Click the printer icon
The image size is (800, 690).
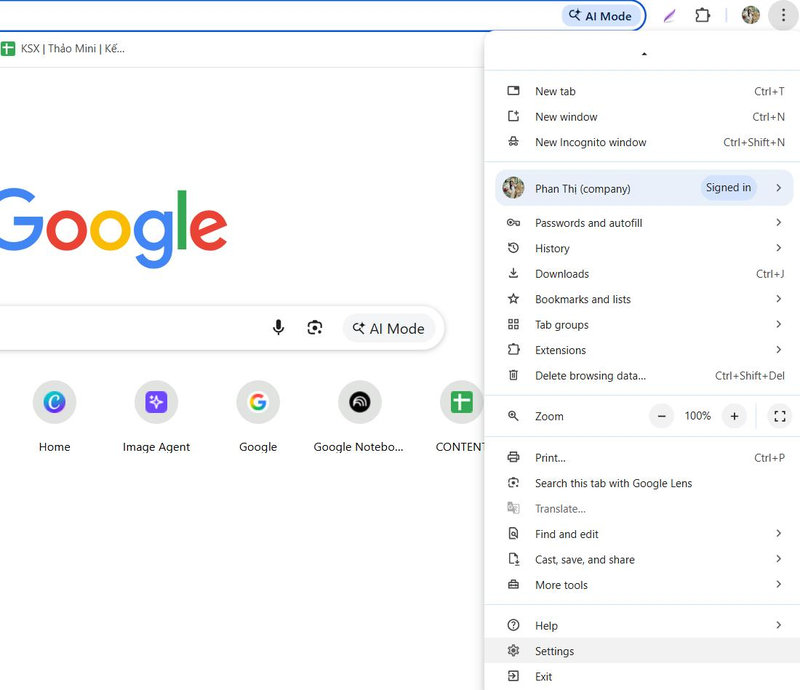pyautogui.click(x=513, y=457)
